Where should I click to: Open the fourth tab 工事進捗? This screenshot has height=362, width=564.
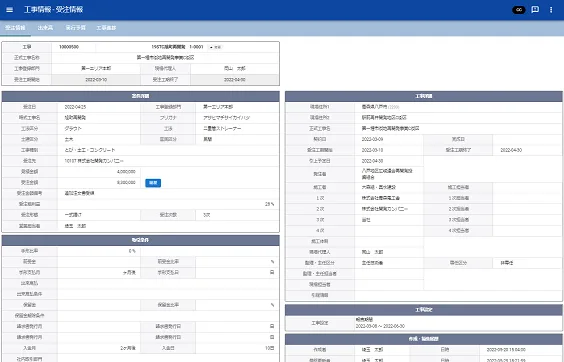tap(106, 28)
